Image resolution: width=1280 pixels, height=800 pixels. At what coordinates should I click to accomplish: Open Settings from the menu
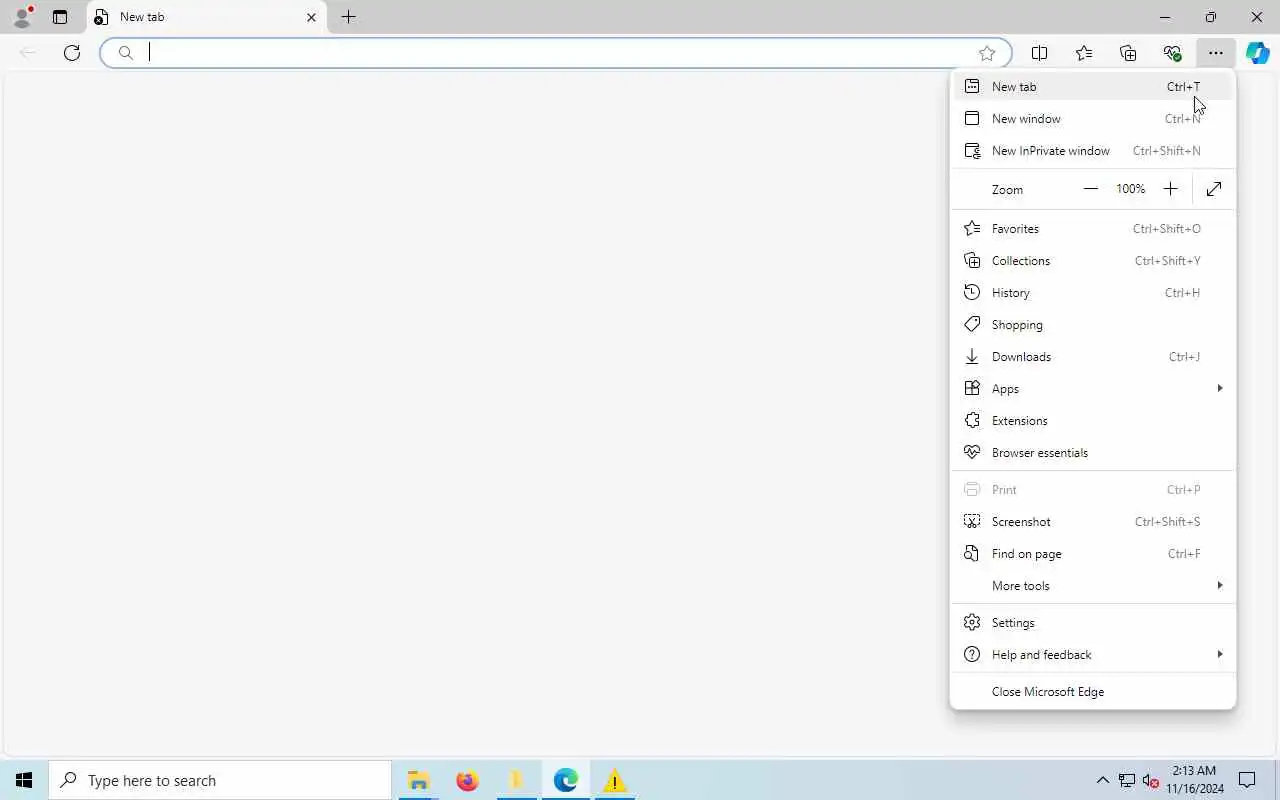pos(1093,623)
